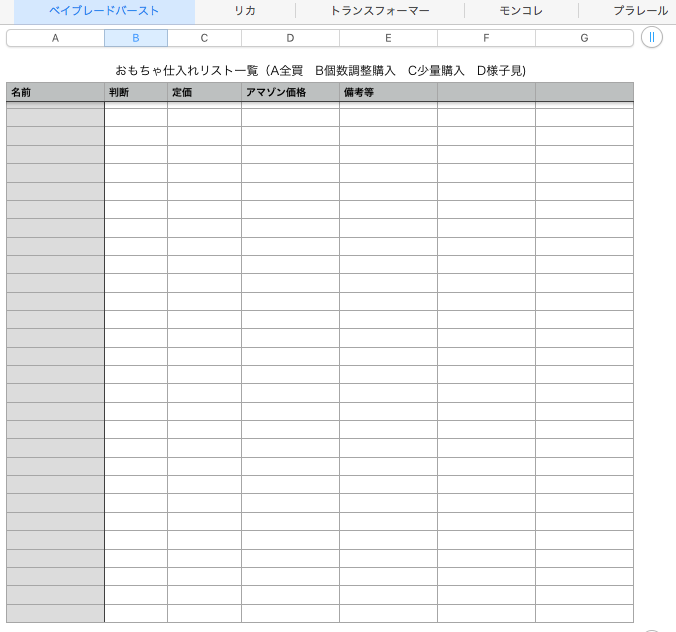
Task: Go to the プラレール sheet tab
Action: click(x=640, y=11)
